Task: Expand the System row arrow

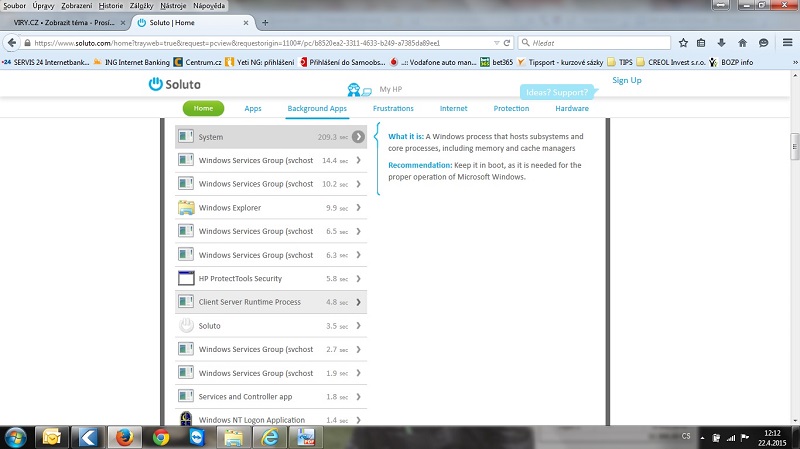Action: pyautogui.click(x=358, y=136)
